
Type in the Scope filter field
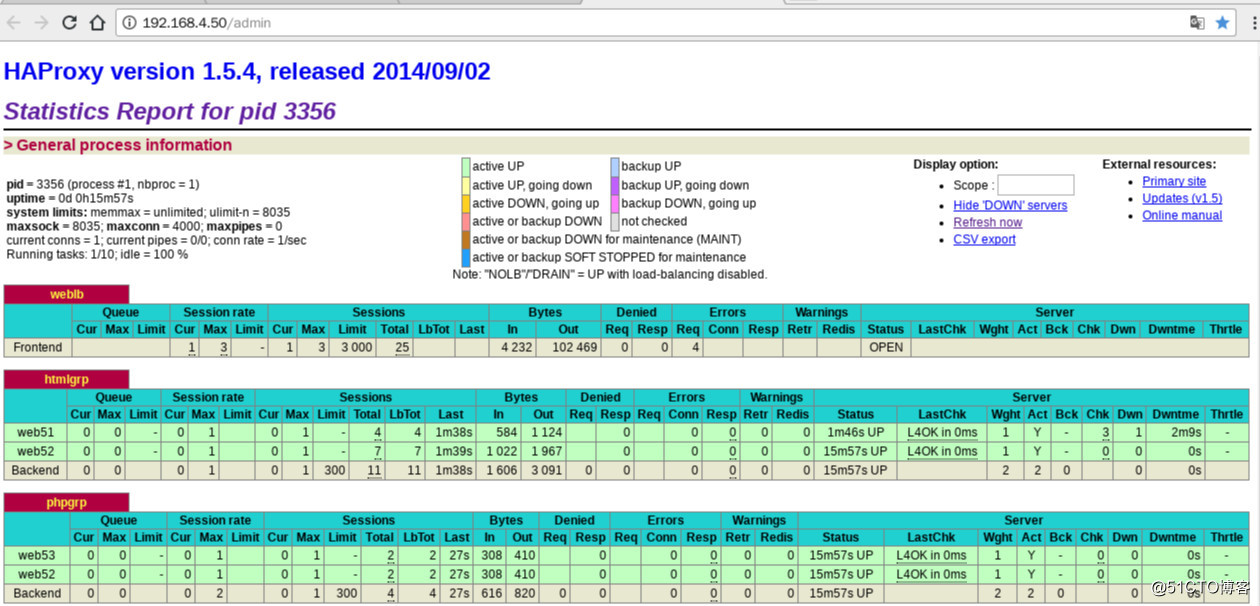point(1035,185)
